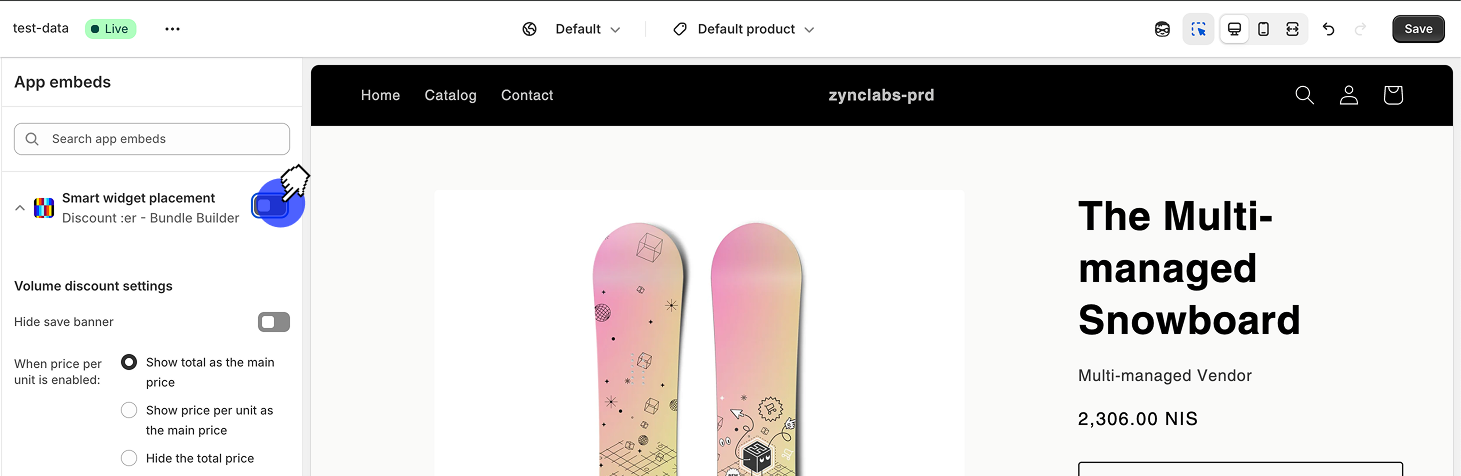Open the three-dots more actions menu
Screen dimensions: 1461x476
pos(173,29)
